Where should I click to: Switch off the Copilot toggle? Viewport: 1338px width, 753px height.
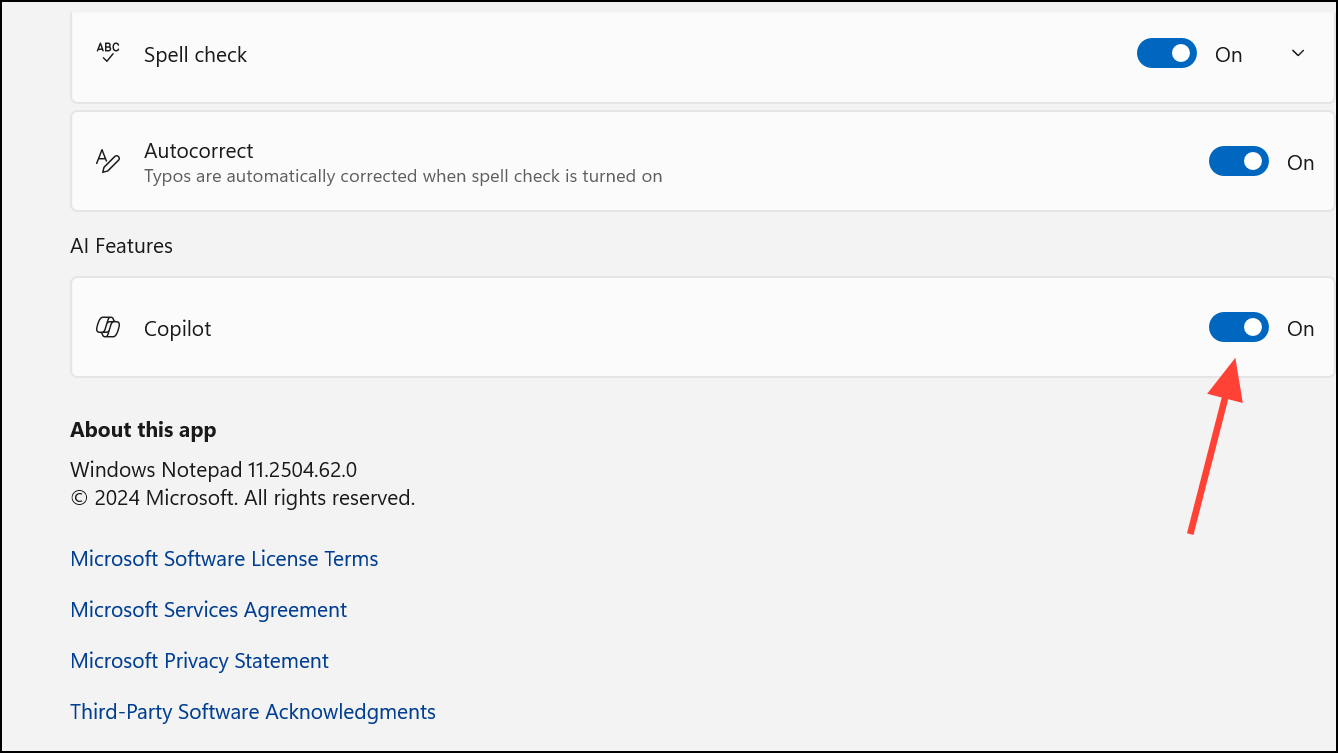click(1238, 328)
